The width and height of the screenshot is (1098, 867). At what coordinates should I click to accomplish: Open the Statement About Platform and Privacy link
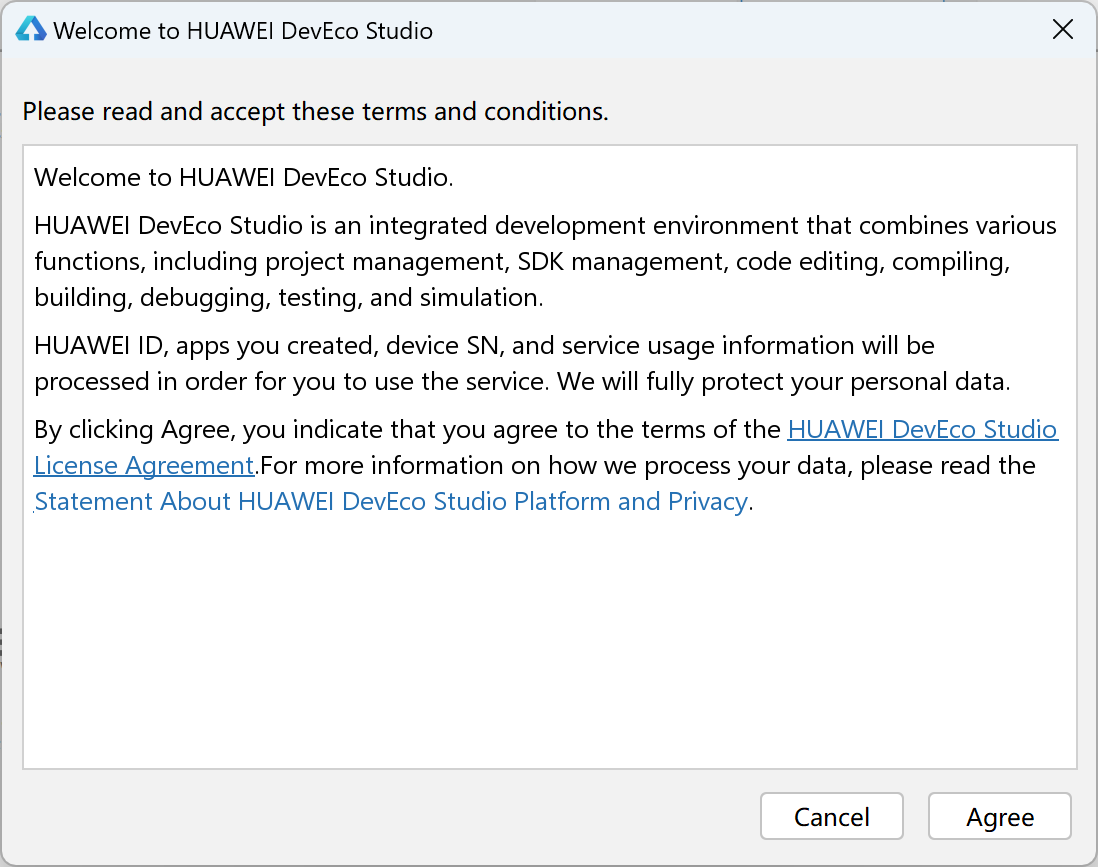point(391,502)
